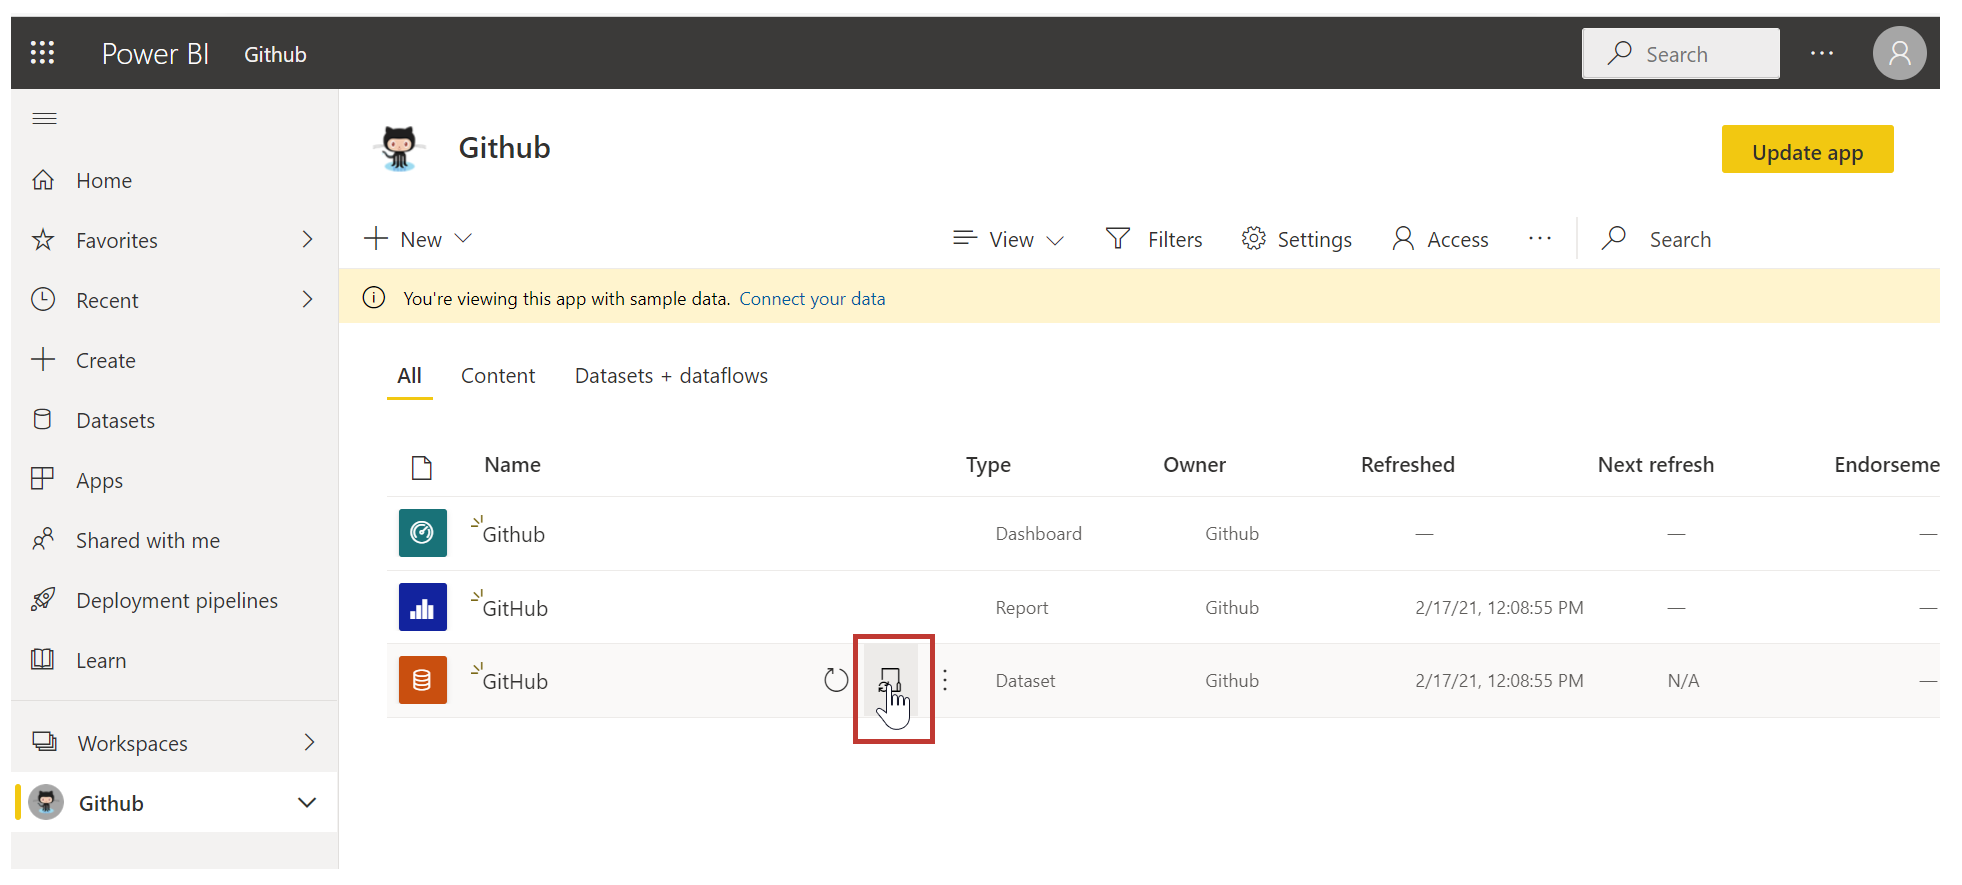The width and height of the screenshot is (1962, 885).
Task: Open workspace Settings
Action: pyautogui.click(x=1296, y=240)
